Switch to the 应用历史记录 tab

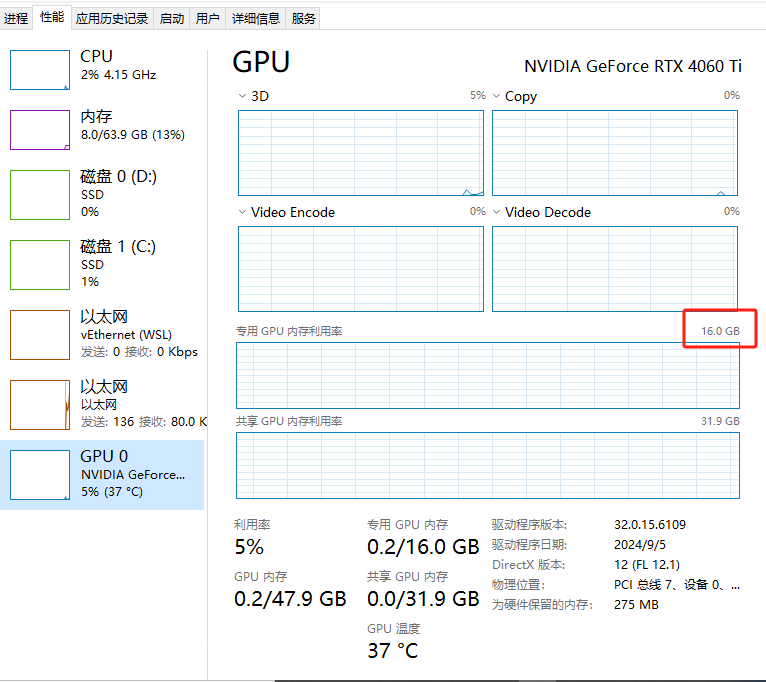[x=112, y=18]
